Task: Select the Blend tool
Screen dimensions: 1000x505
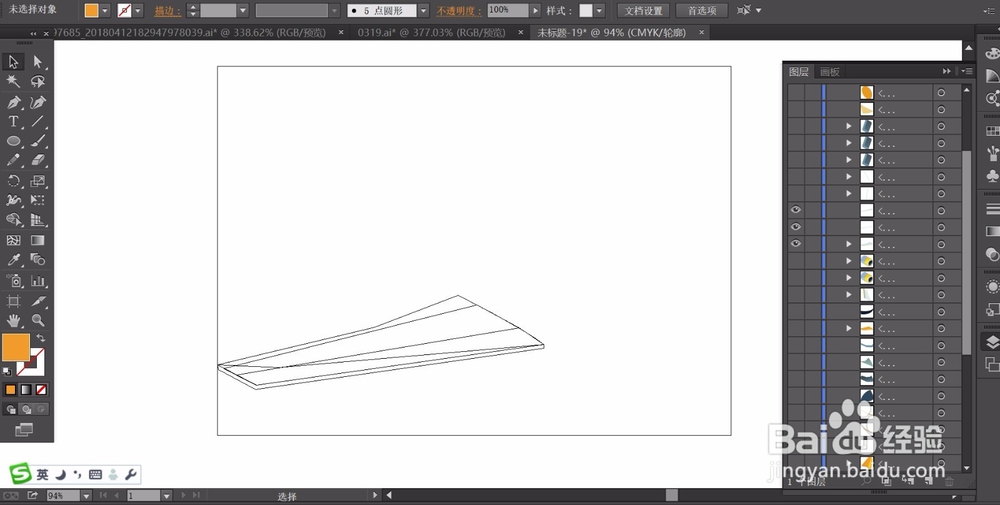Action: point(38,260)
